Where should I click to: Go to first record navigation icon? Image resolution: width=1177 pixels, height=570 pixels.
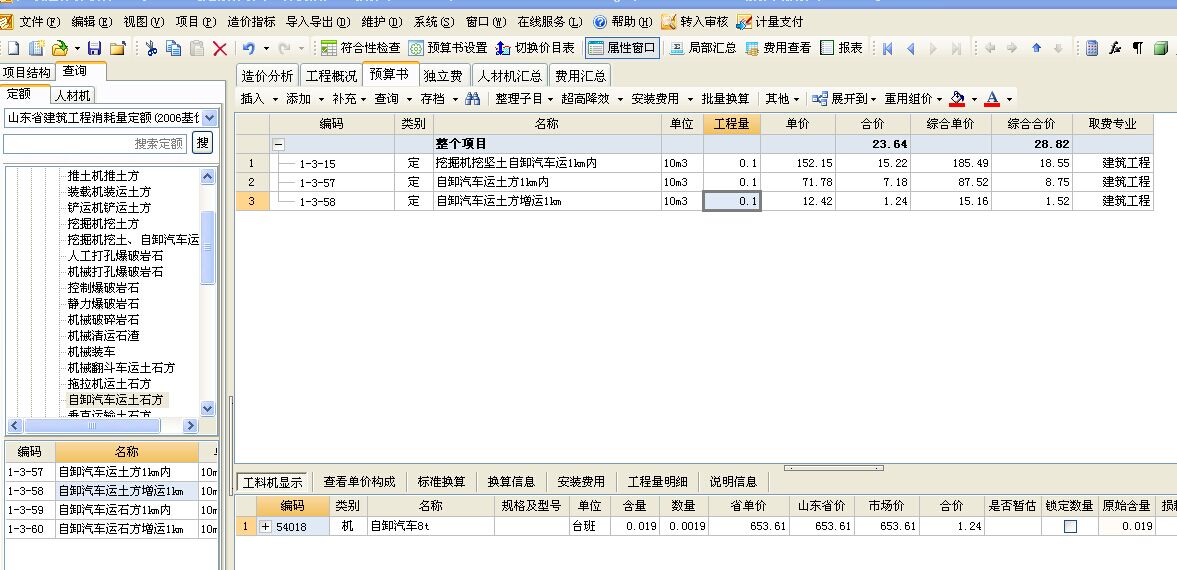click(887, 49)
